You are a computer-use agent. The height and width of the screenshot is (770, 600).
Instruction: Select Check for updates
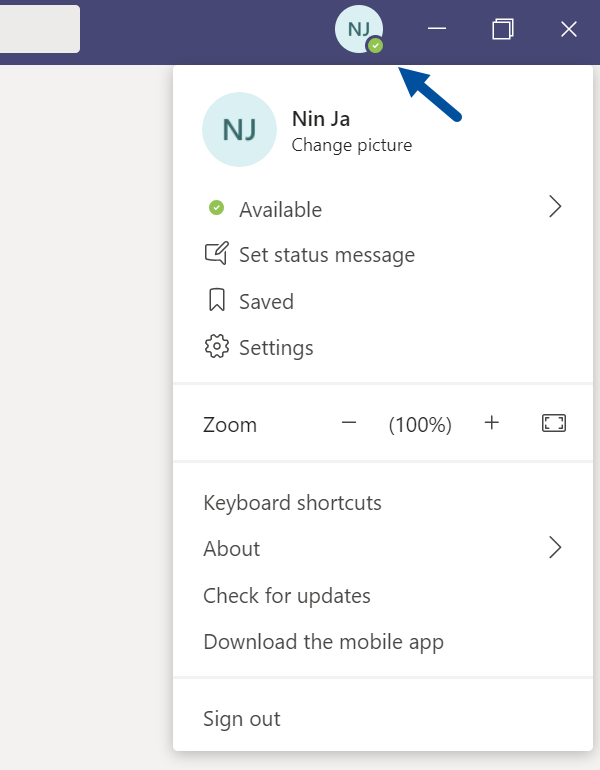coord(287,596)
